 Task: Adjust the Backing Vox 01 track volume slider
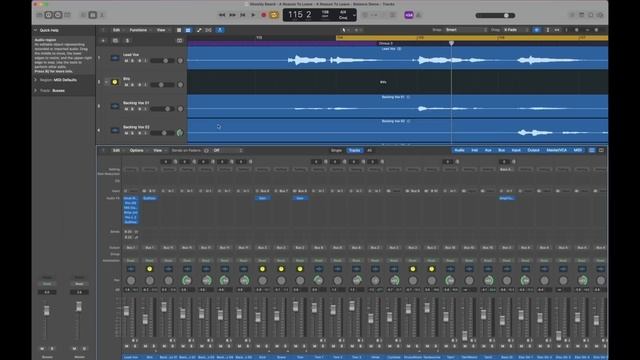162,109
